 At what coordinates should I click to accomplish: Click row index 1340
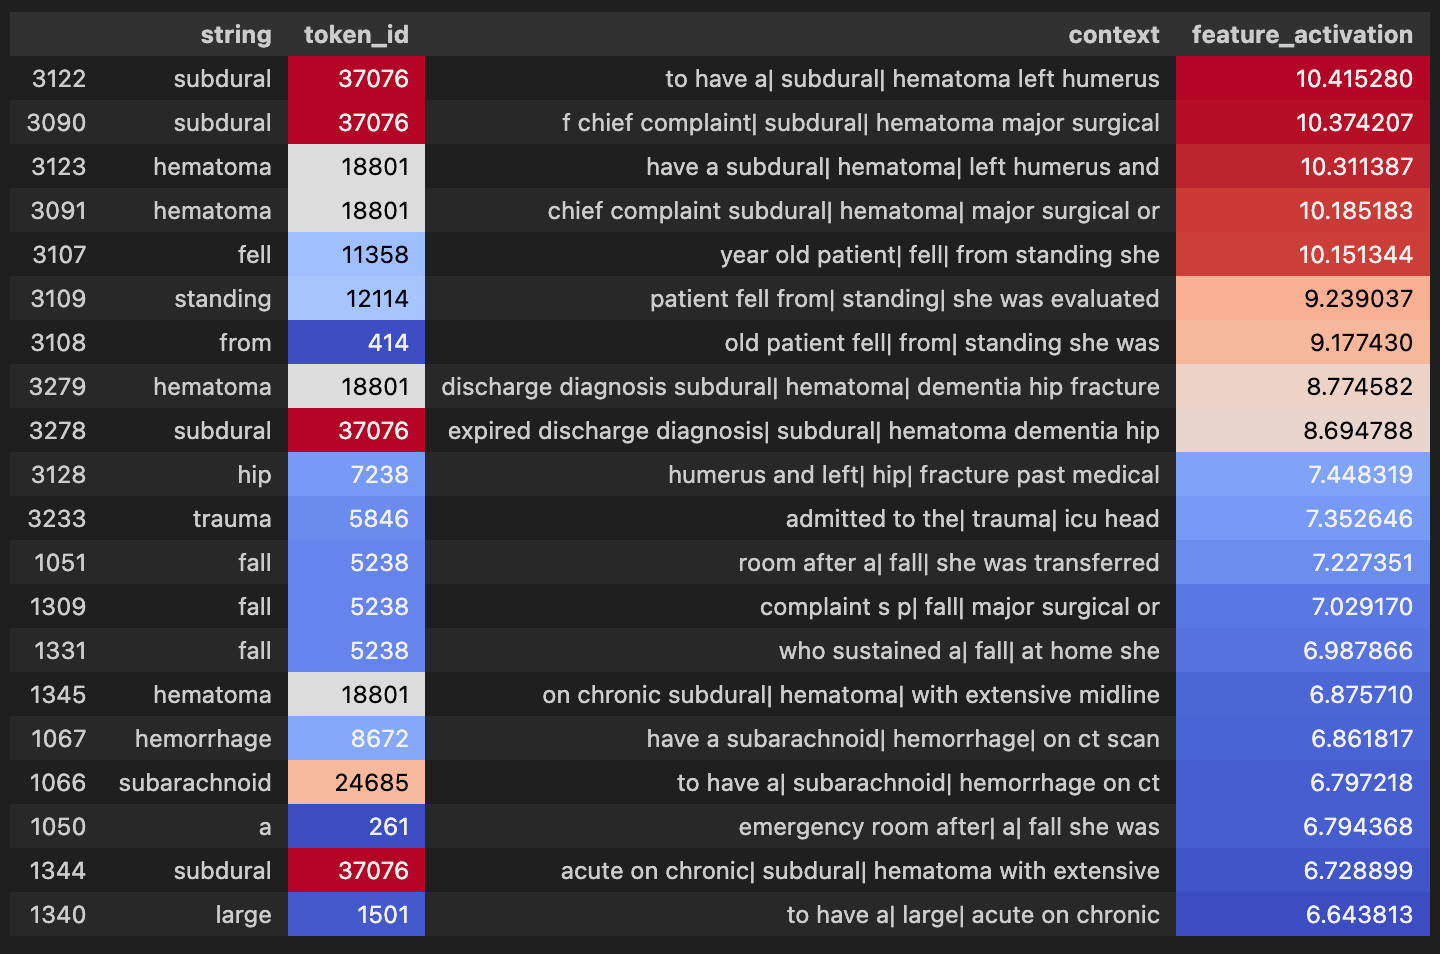58,915
